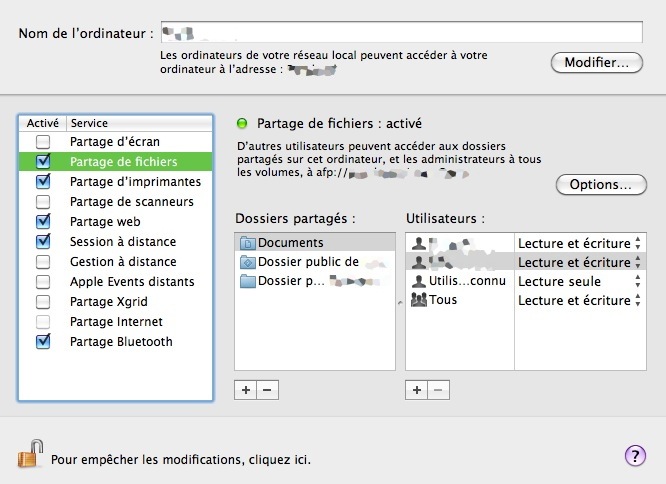The height and width of the screenshot is (484, 666).
Task: Select Partage d'imprimantes service row
Action: pos(135,182)
